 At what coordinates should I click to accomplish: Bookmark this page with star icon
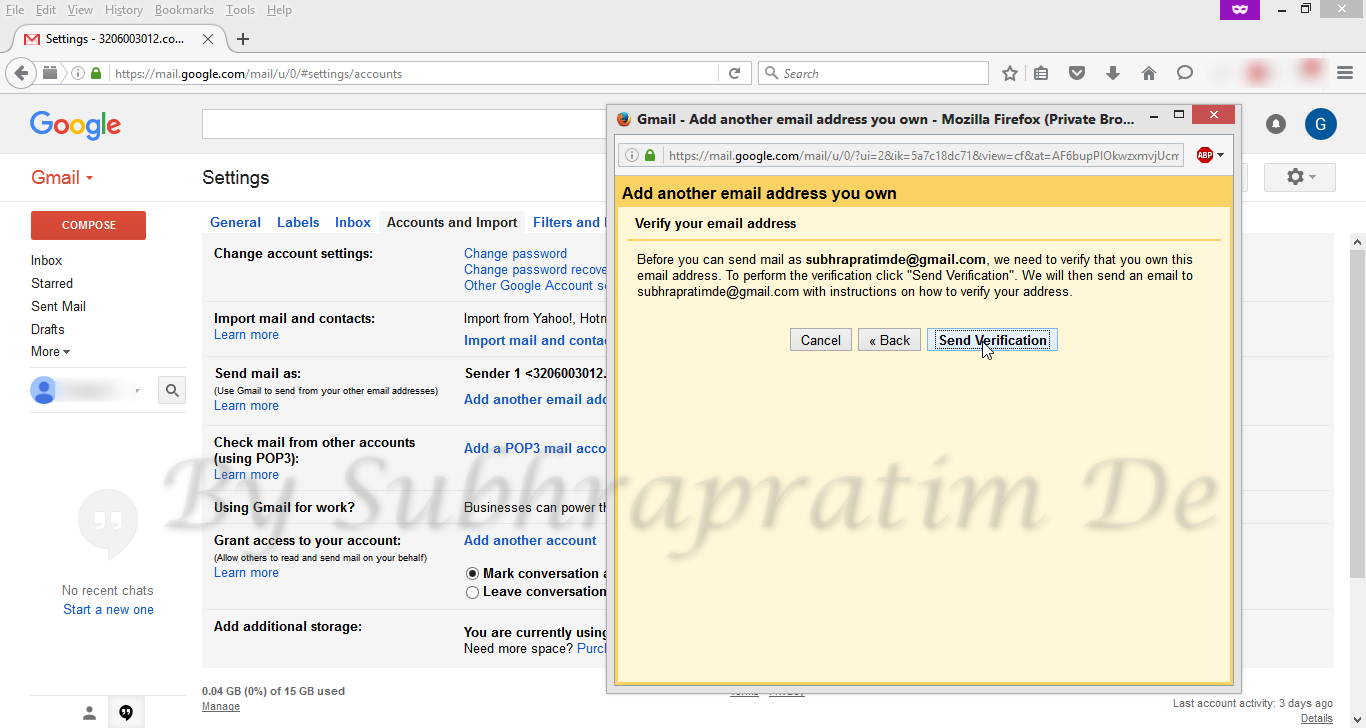pos(1010,73)
